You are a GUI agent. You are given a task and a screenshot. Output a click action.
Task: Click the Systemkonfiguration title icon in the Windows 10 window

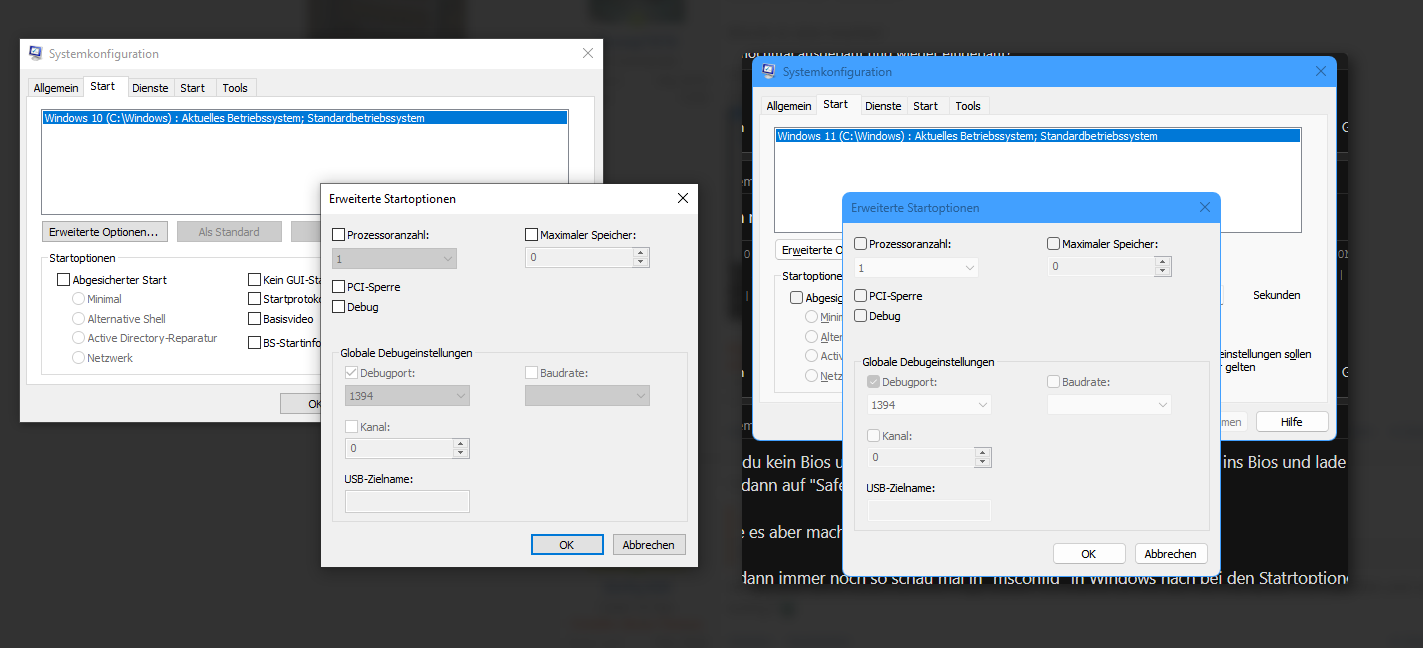pyautogui.click(x=36, y=54)
